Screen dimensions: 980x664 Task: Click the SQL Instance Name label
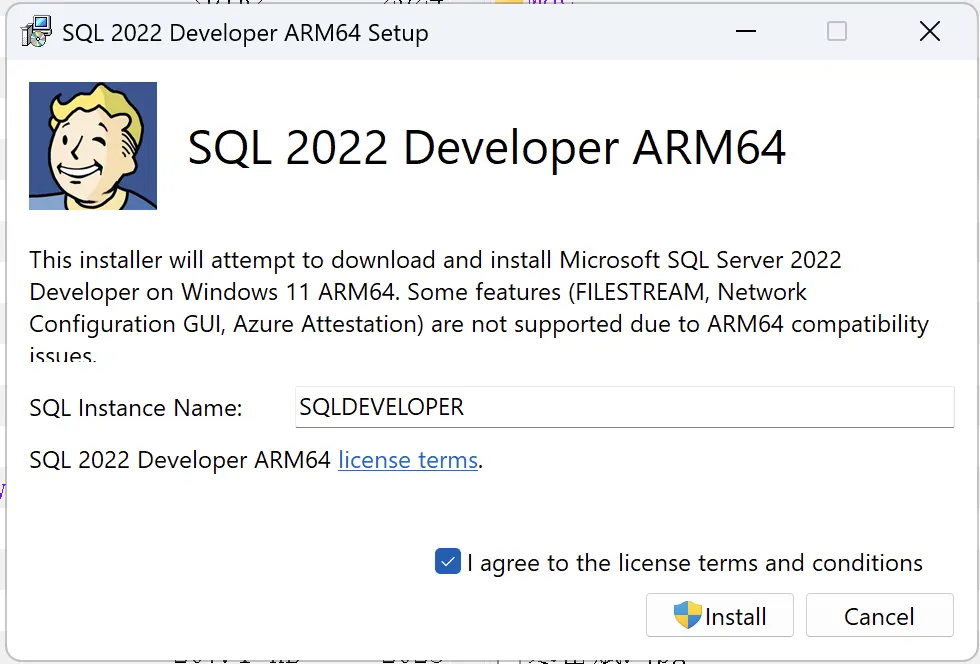click(x=138, y=407)
